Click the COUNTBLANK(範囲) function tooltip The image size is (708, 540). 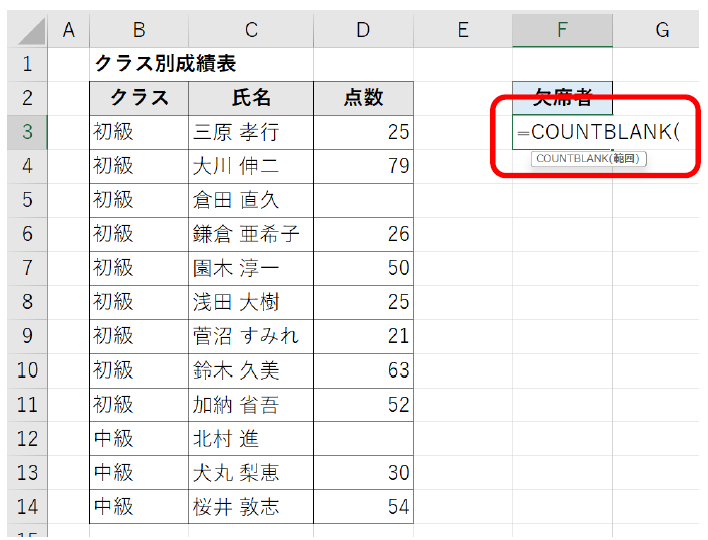[589, 159]
